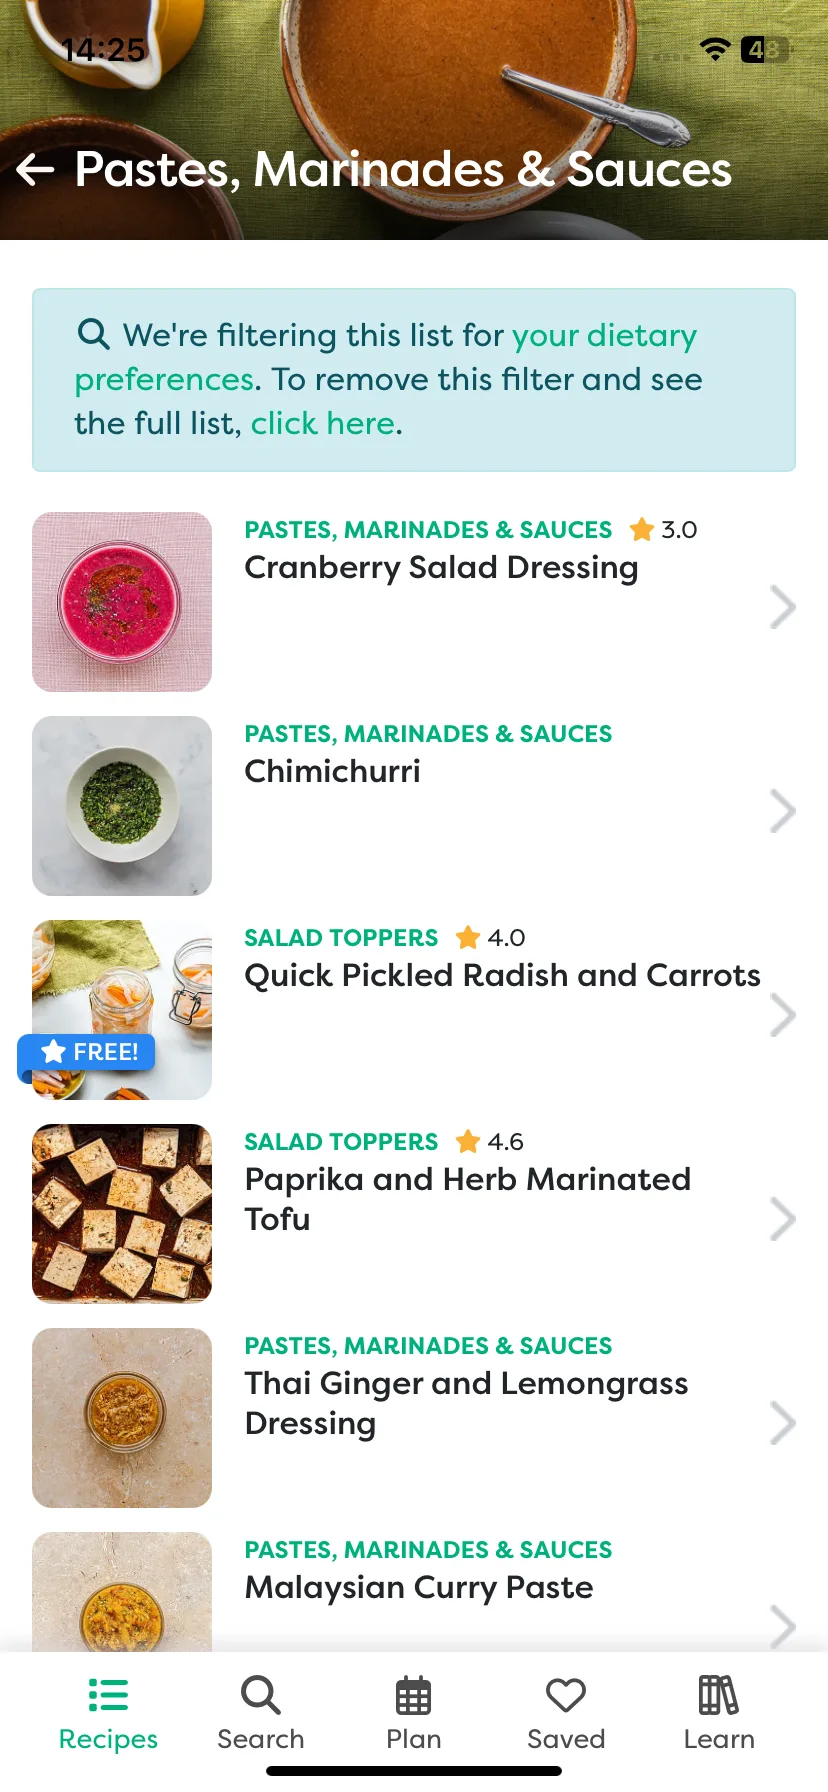This screenshot has height=1792, width=828.
Task: Tap the Thai Ginger dressing thumbnail
Action: (x=122, y=1418)
